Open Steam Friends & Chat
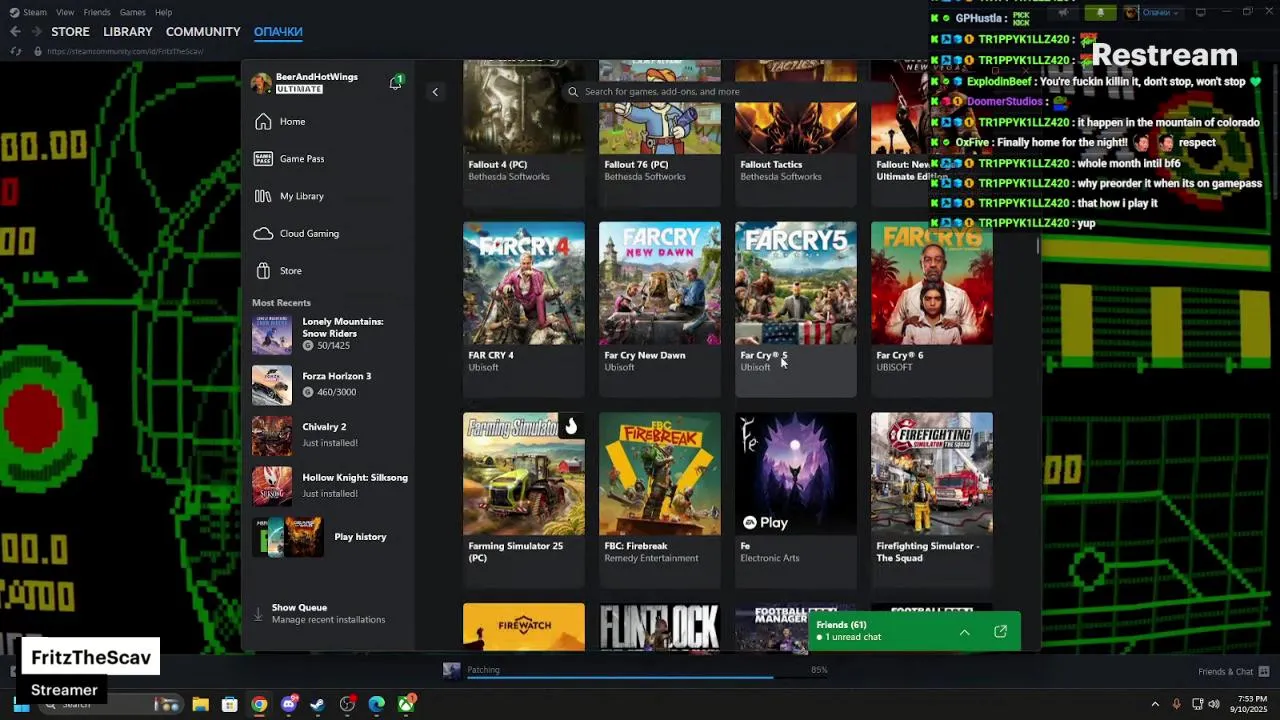Viewport: 1280px width, 720px height. [1233, 671]
